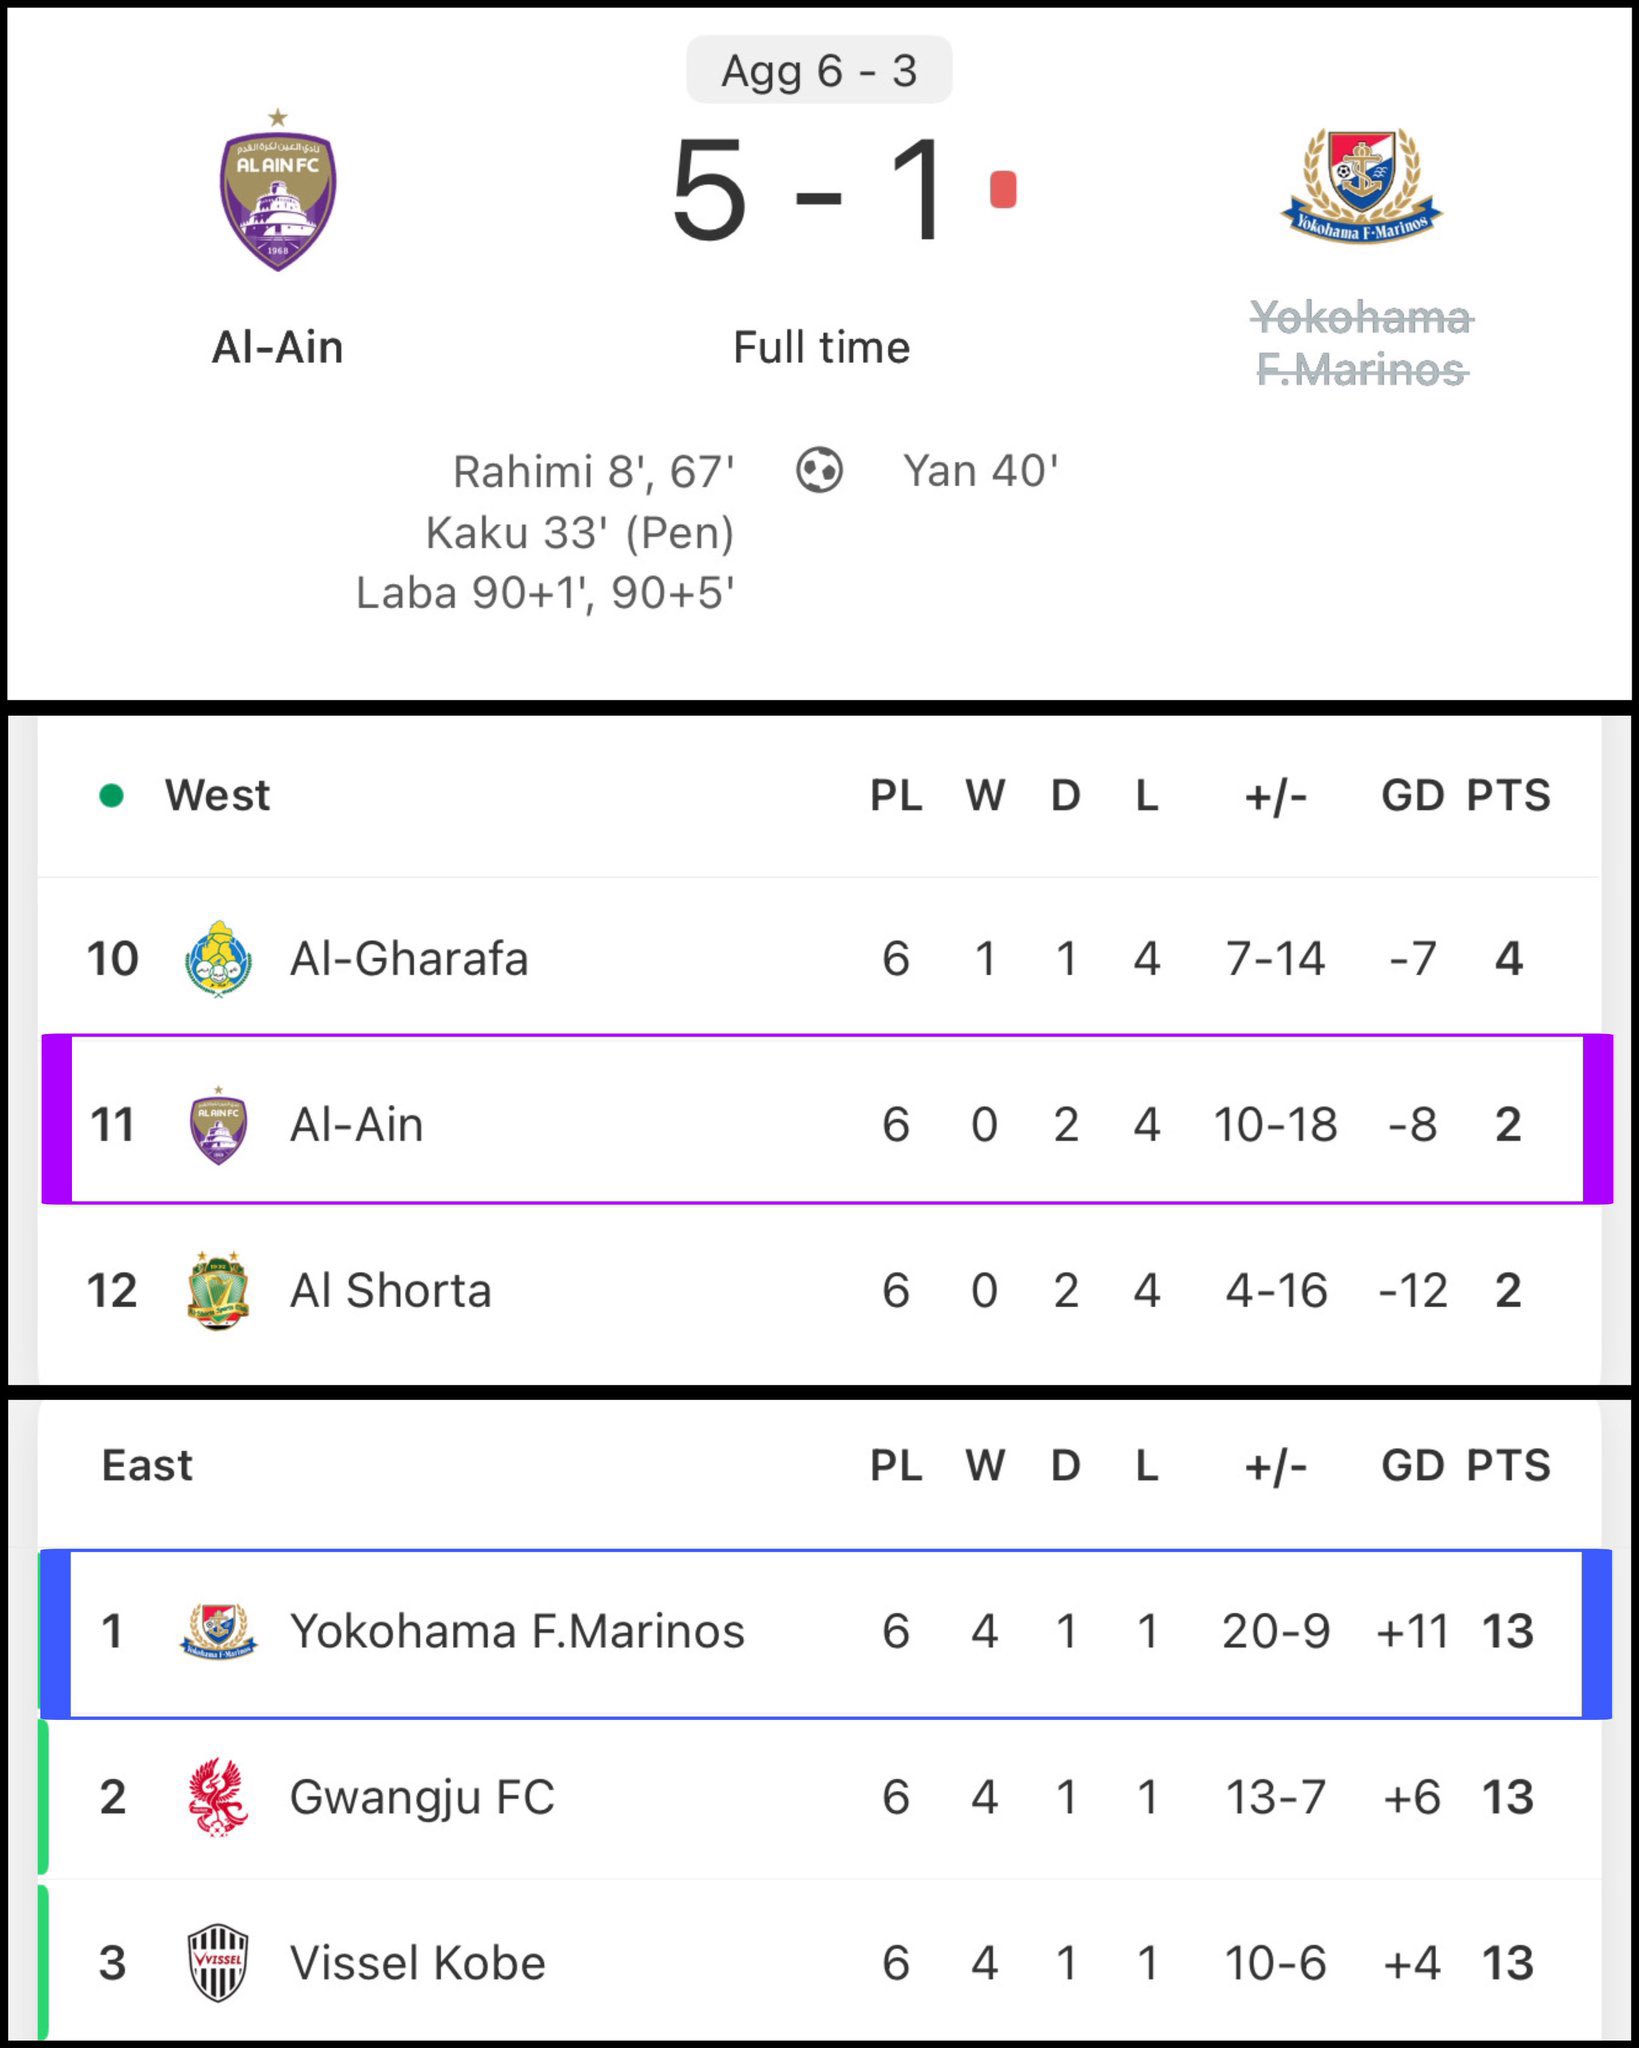Open Vissel Kobe team name link

[418, 1963]
